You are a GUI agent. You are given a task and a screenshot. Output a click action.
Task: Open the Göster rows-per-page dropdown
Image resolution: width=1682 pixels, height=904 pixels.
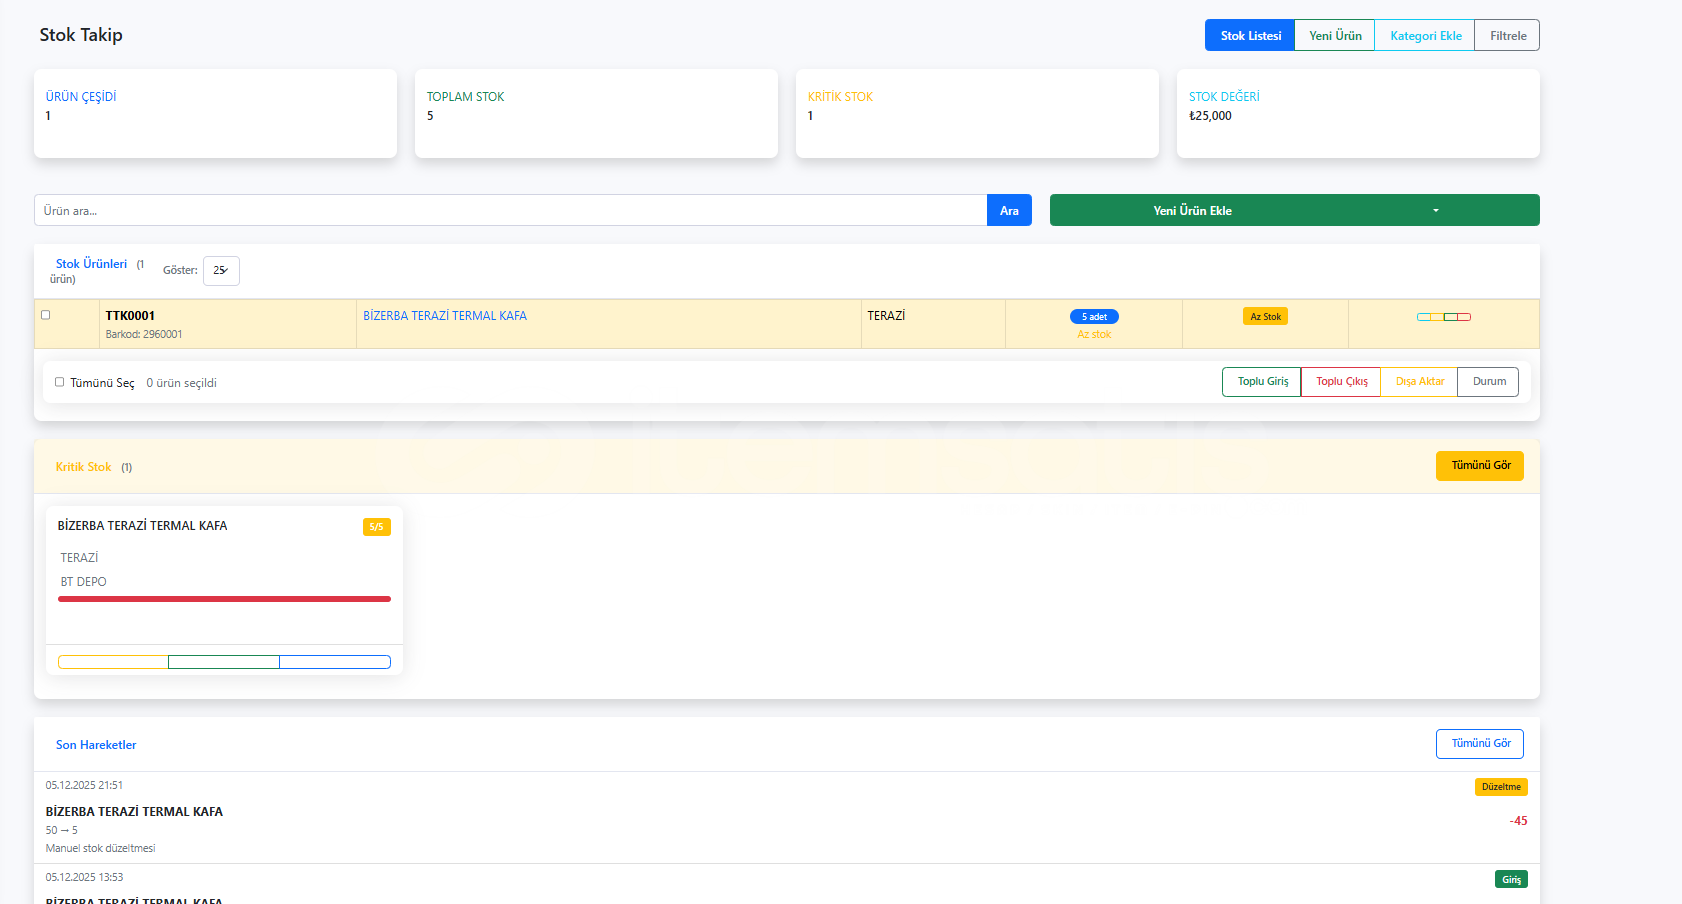[x=221, y=271]
